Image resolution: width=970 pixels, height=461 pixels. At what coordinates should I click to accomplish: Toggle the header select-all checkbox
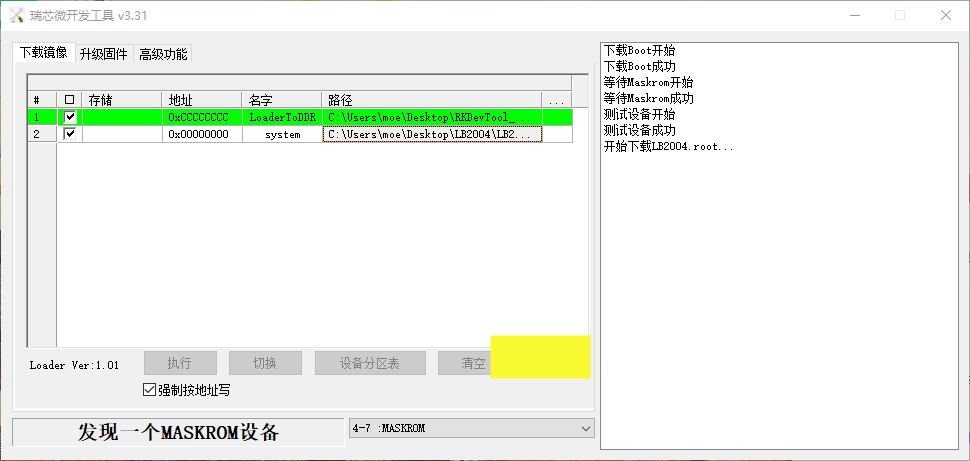69,100
